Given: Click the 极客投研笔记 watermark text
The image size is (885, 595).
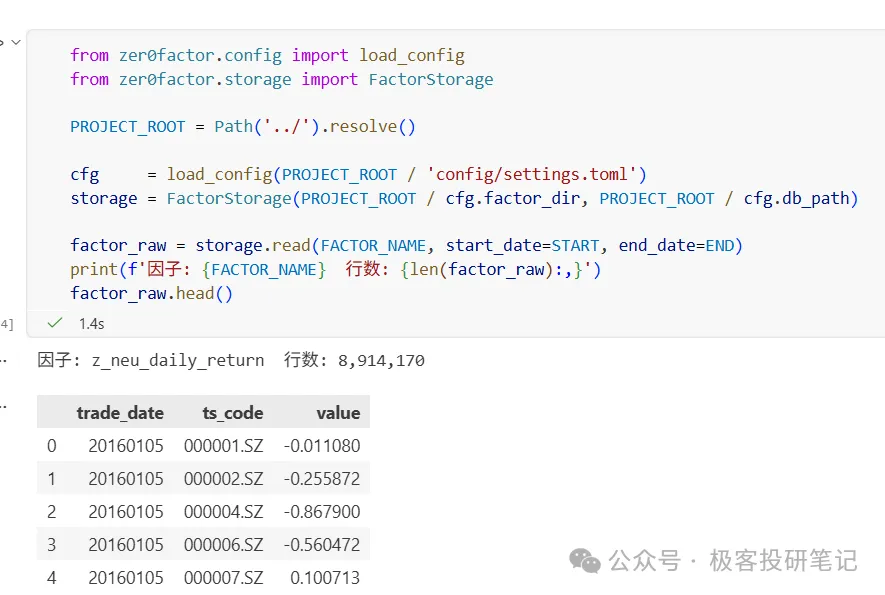Looking at the screenshot, I should pyautogui.click(x=783, y=561).
